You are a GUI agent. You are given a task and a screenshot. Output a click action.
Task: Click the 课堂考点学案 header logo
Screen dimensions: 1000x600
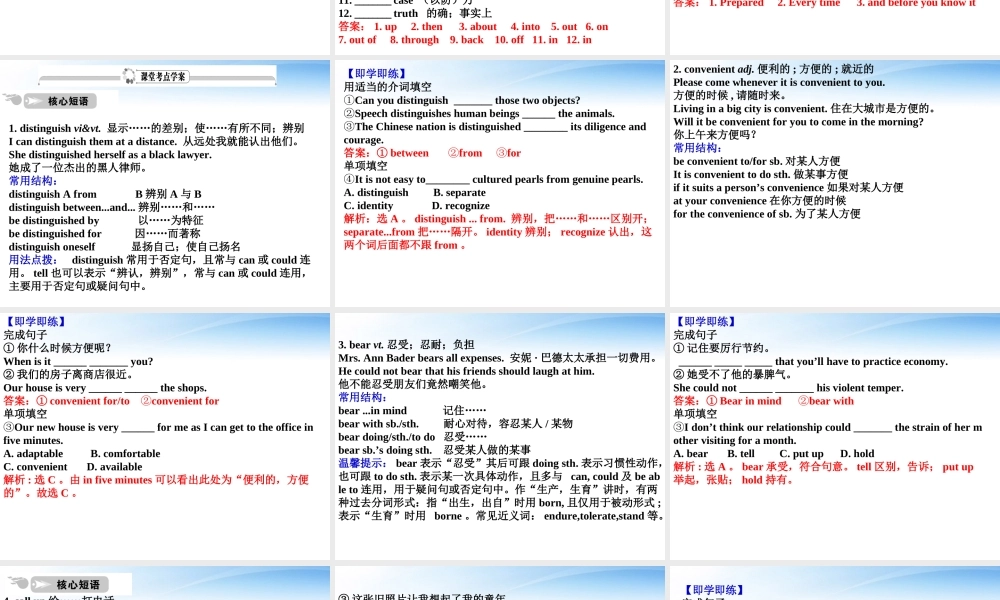coord(157,77)
